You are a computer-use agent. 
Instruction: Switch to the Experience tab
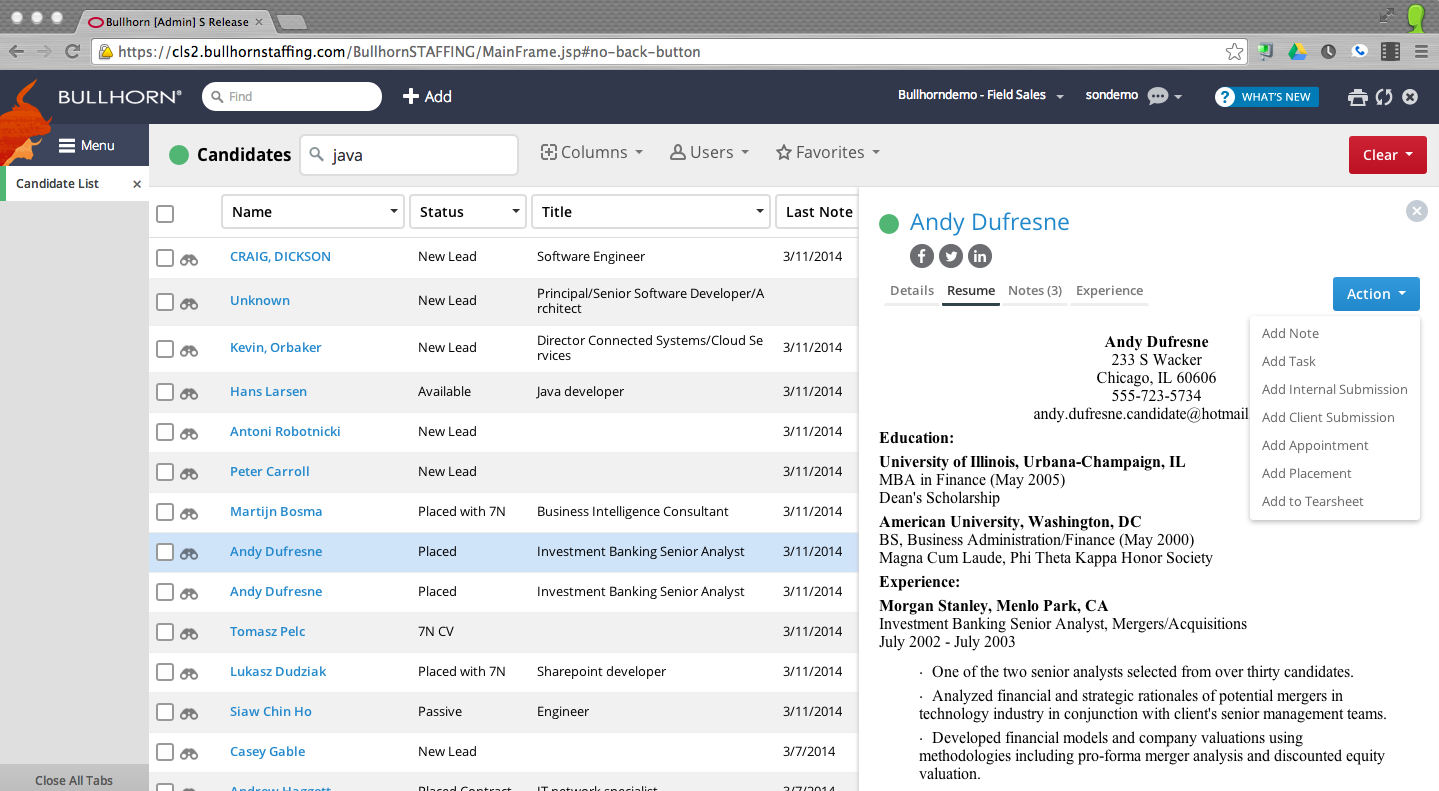[x=1109, y=291]
